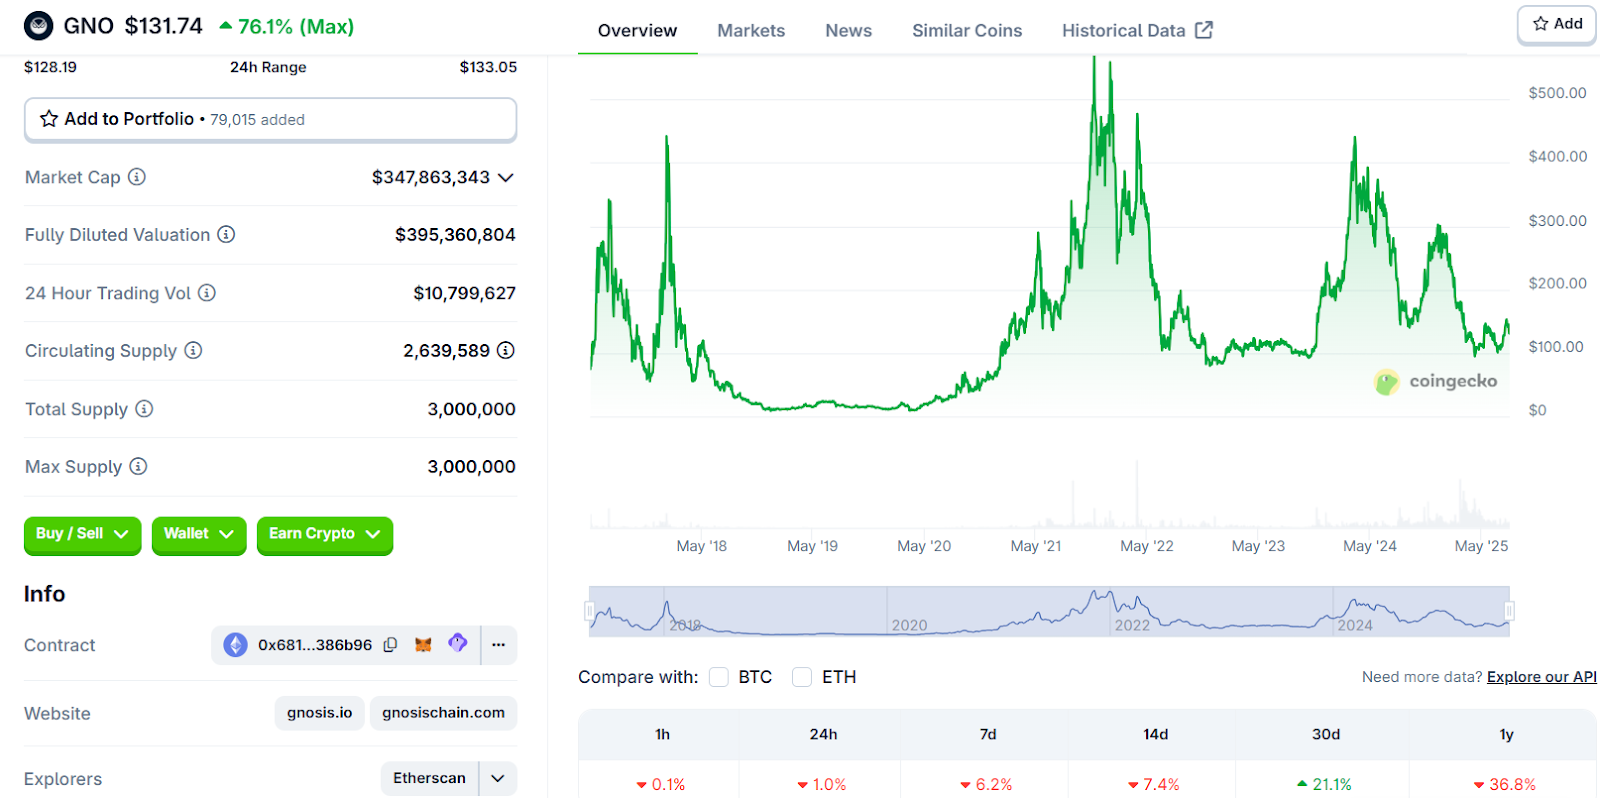Viewport: 1600px width, 798px height.
Task: Open the Earn Crypto dropdown
Action: (x=325, y=534)
